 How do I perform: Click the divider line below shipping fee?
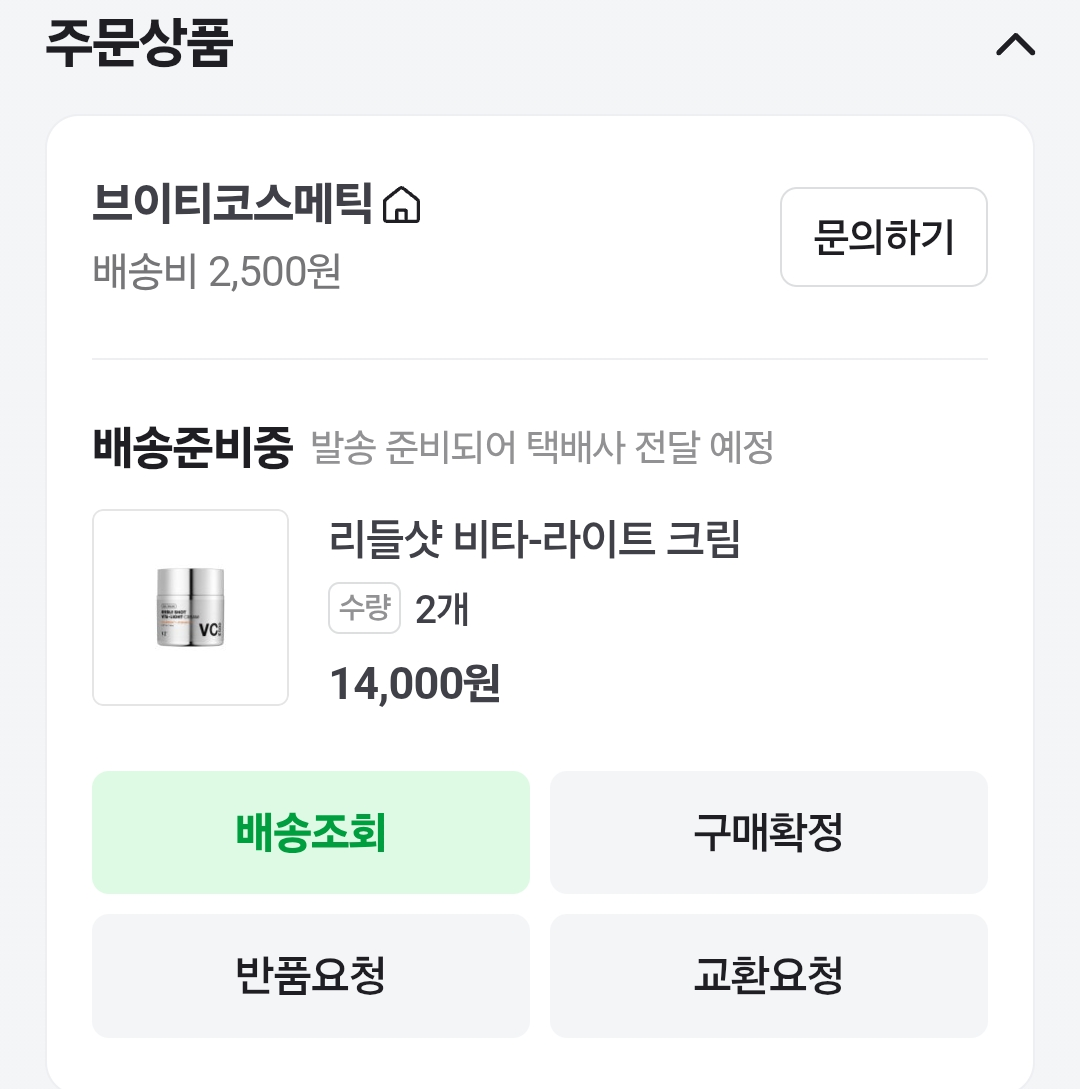pos(539,358)
